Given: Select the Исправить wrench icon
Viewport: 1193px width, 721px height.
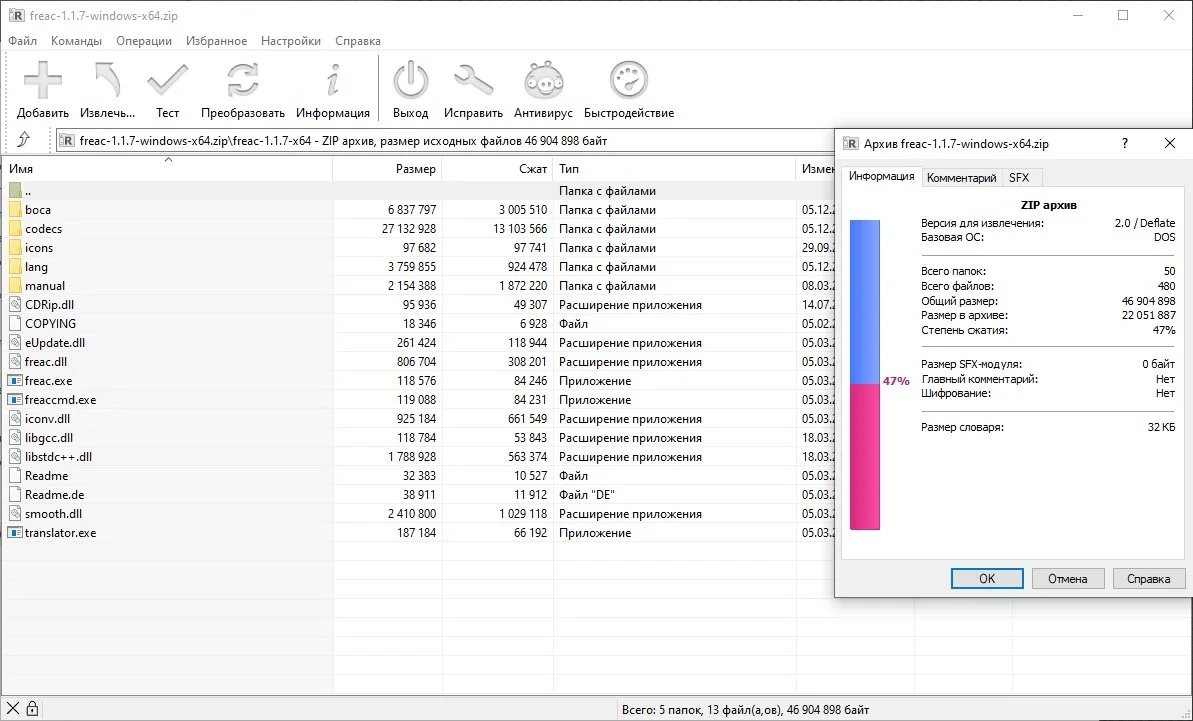Looking at the screenshot, I should pyautogui.click(x=473, y=81).
